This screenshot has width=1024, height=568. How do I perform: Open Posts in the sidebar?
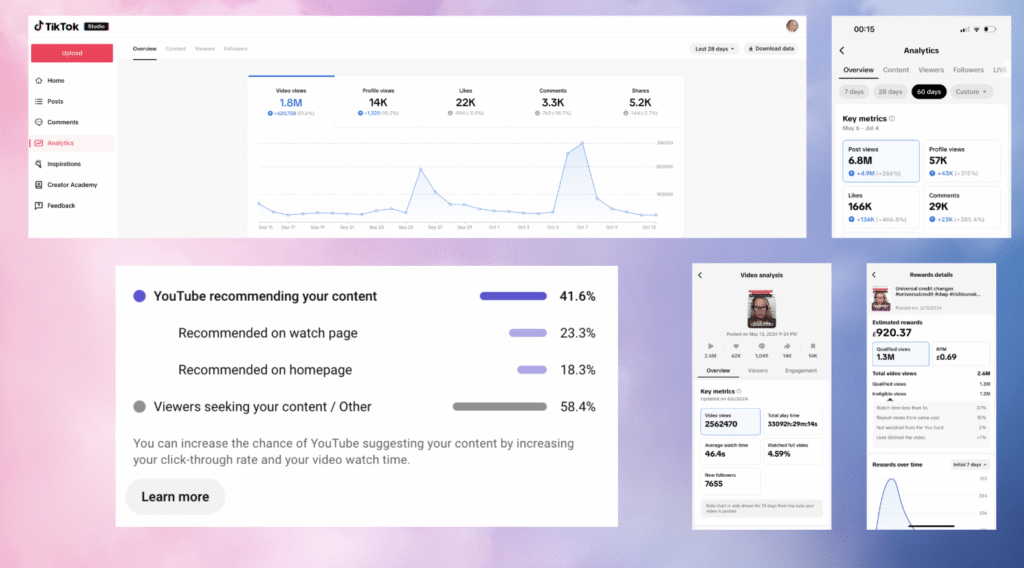pos(55,101)
